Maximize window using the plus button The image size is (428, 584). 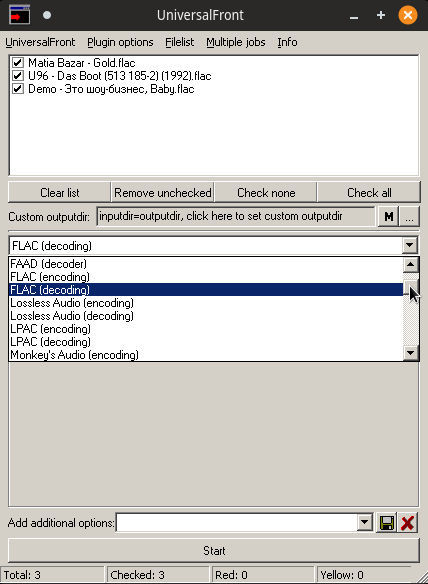pyautogui.click(x=381, y=15)
